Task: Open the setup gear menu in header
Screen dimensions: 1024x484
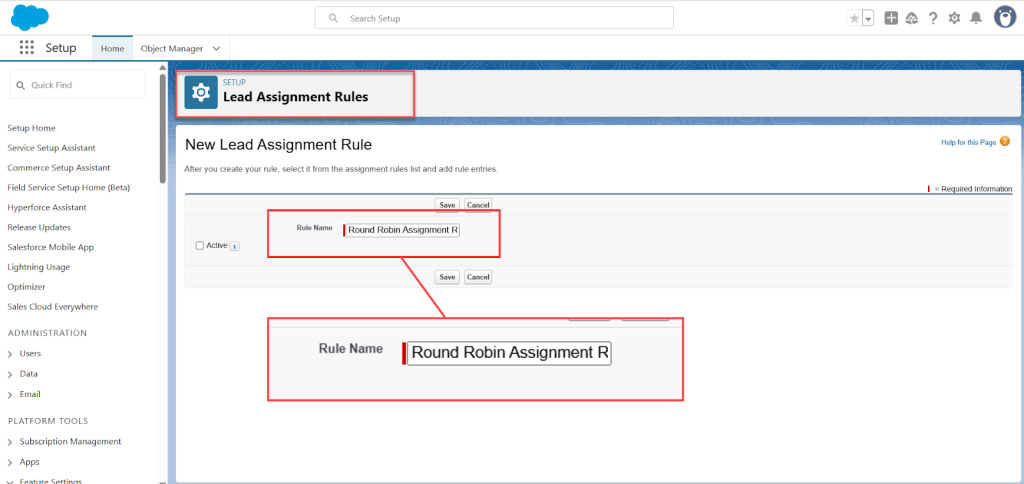Action: click(954, 18)
